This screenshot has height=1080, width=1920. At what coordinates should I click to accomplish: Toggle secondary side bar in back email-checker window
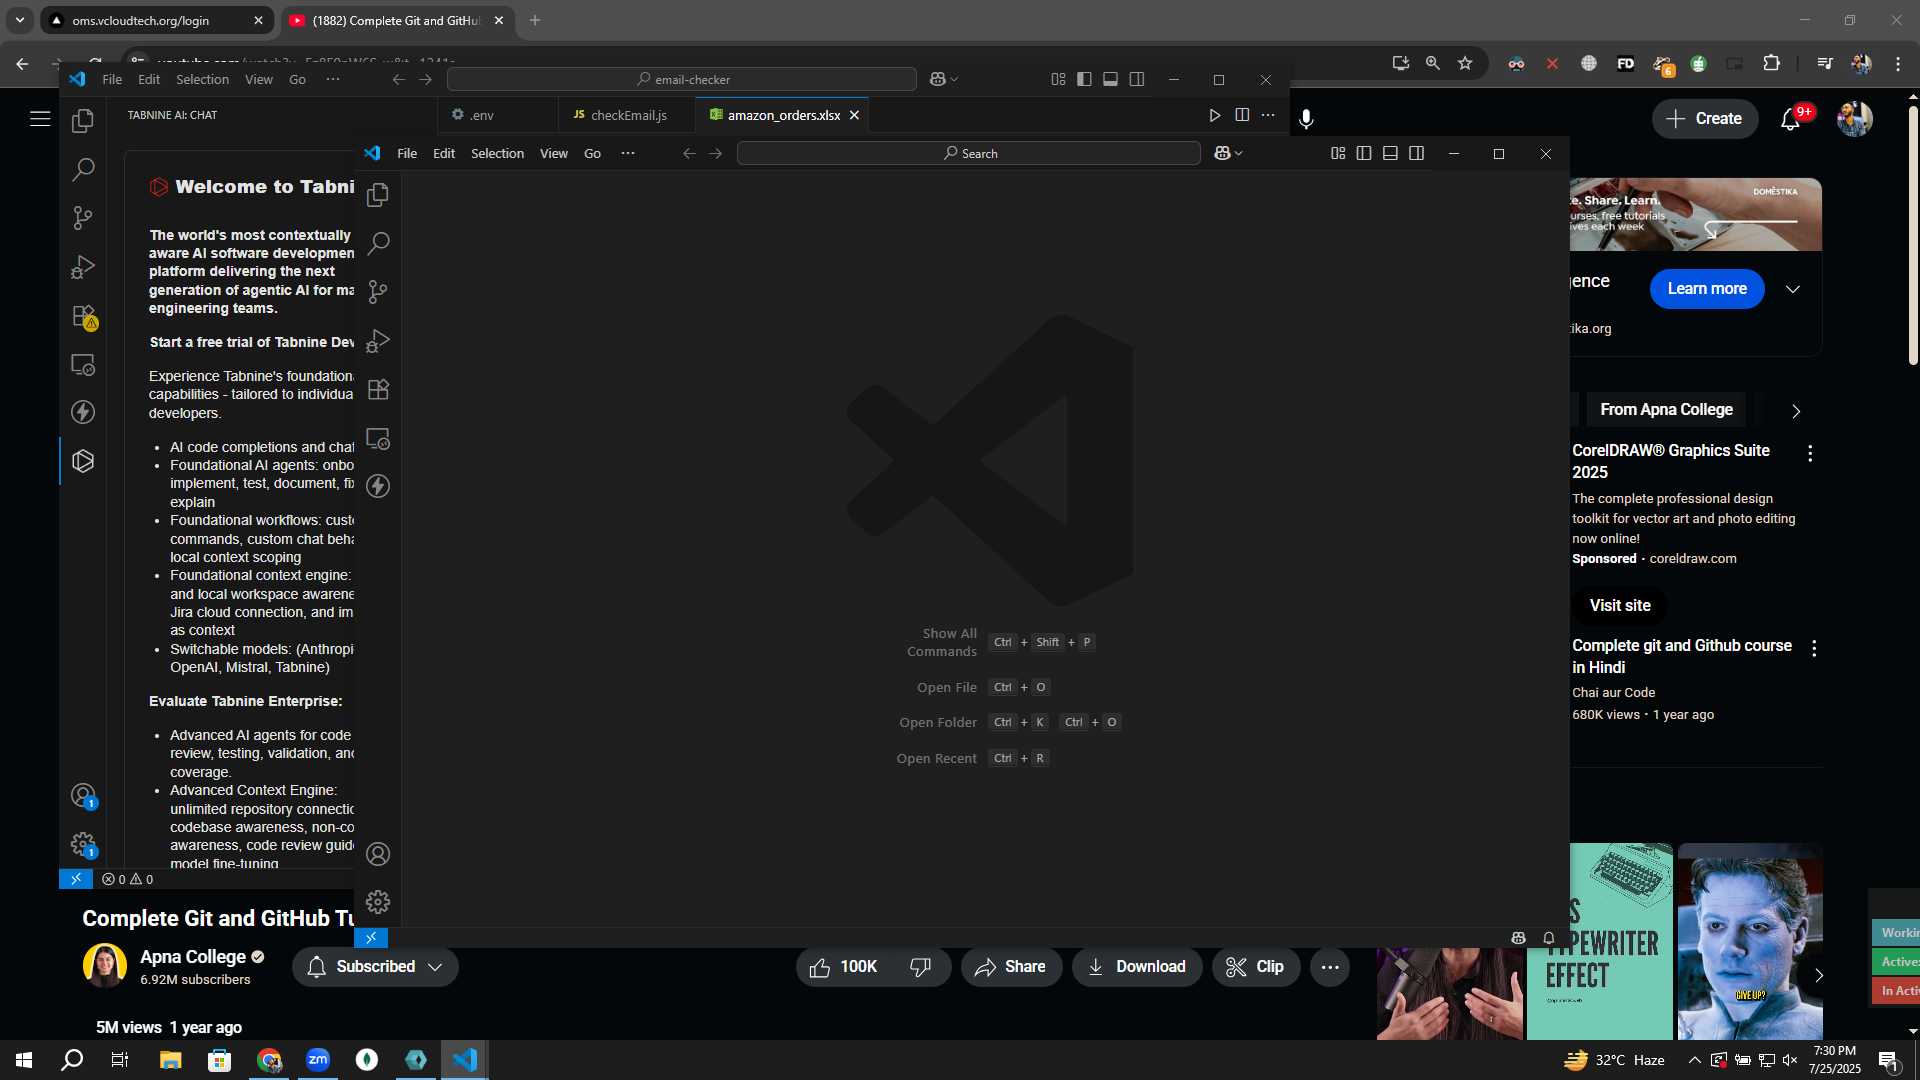point(1137,79)
